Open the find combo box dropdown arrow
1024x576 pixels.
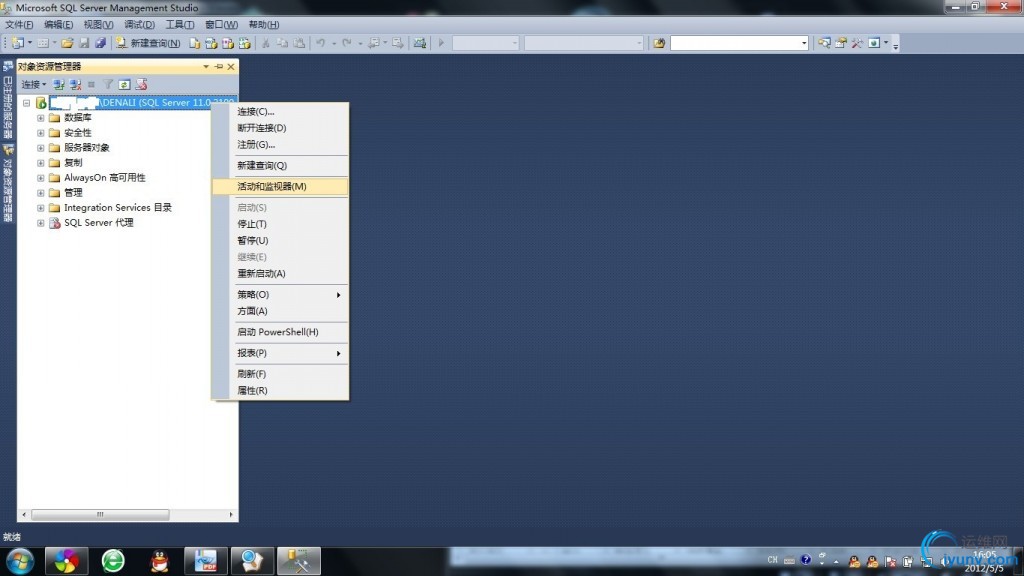[x=804, y=43]
